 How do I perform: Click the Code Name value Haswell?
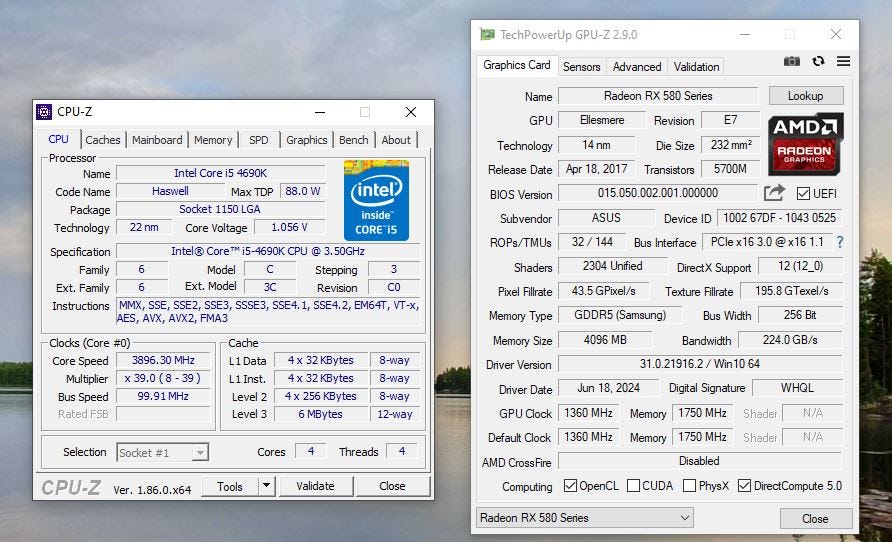click(170, 191)
